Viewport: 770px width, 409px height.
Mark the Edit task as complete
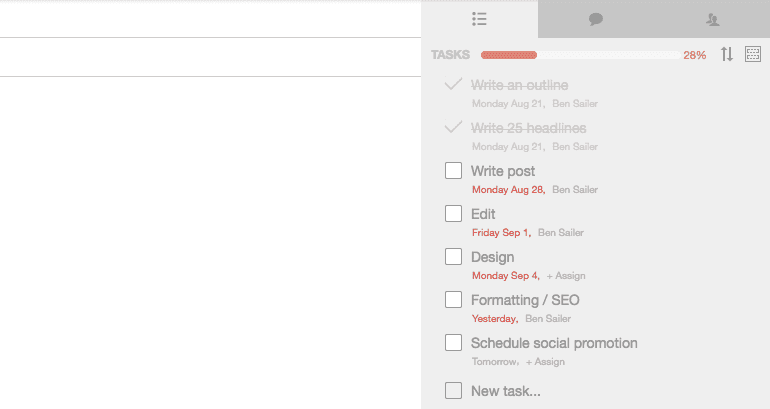pos(453,214)
